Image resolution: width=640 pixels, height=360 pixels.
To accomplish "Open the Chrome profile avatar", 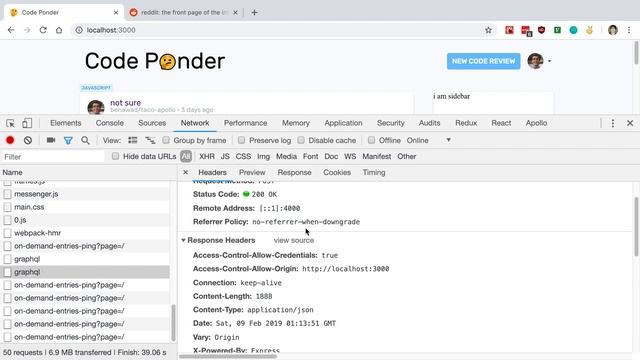I will point(613,30).
